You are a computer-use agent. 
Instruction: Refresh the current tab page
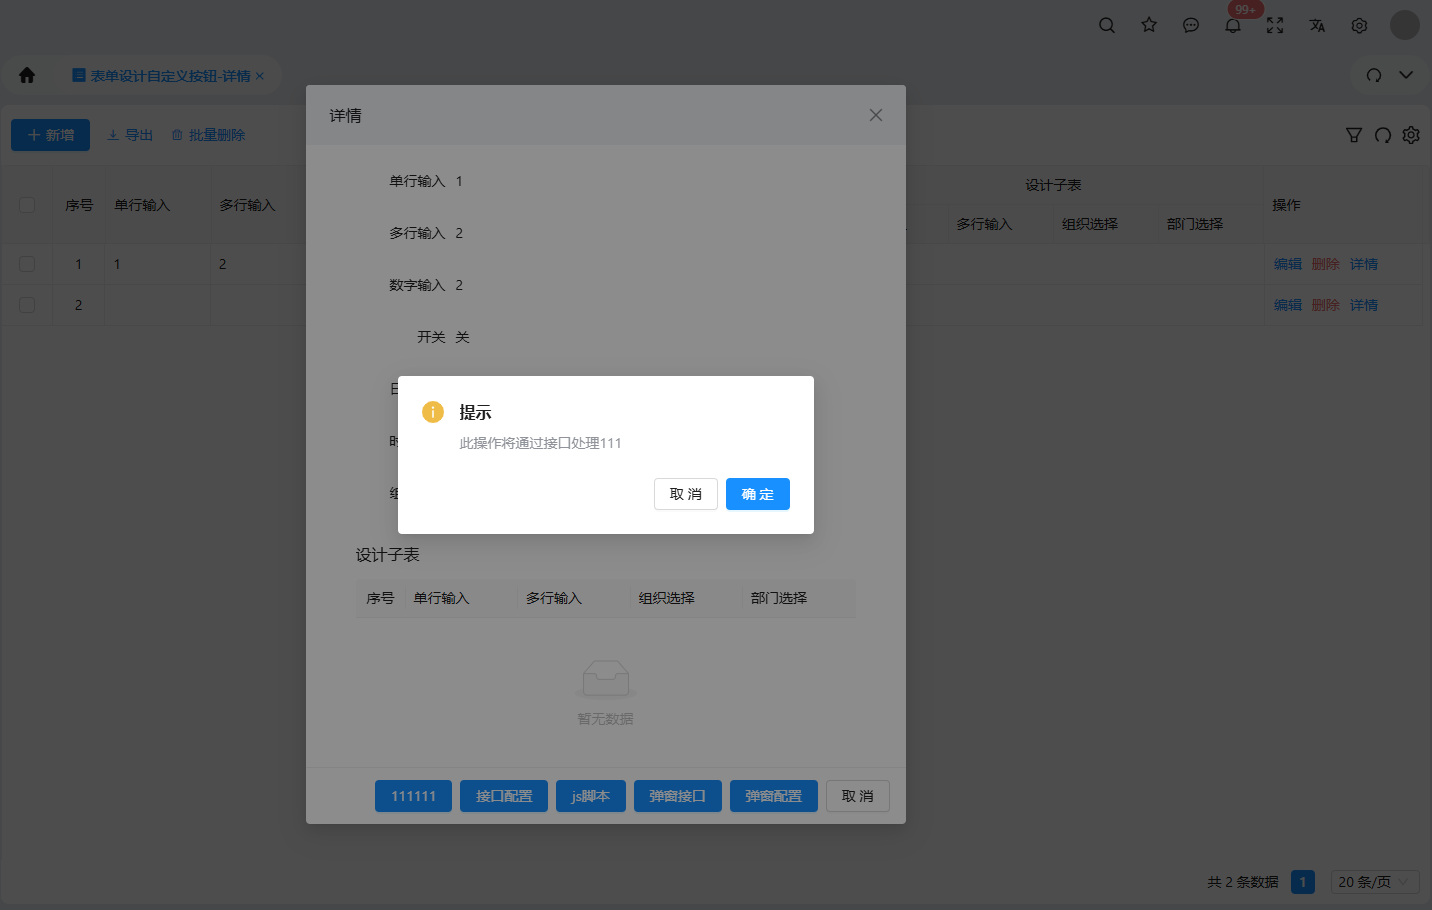(x=1374, y=75)
